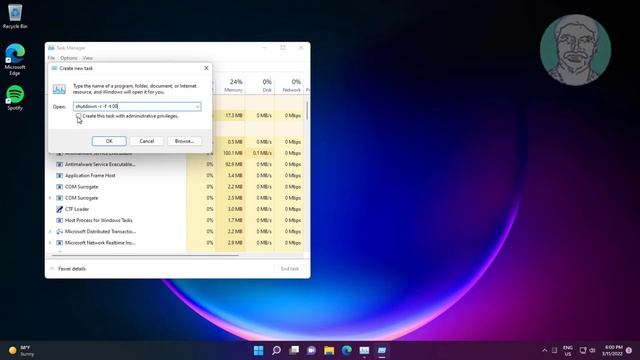Launch Microsoft Edge from the desktop shortcut
This screenshot has height=360, width=640.
point(15,59)
